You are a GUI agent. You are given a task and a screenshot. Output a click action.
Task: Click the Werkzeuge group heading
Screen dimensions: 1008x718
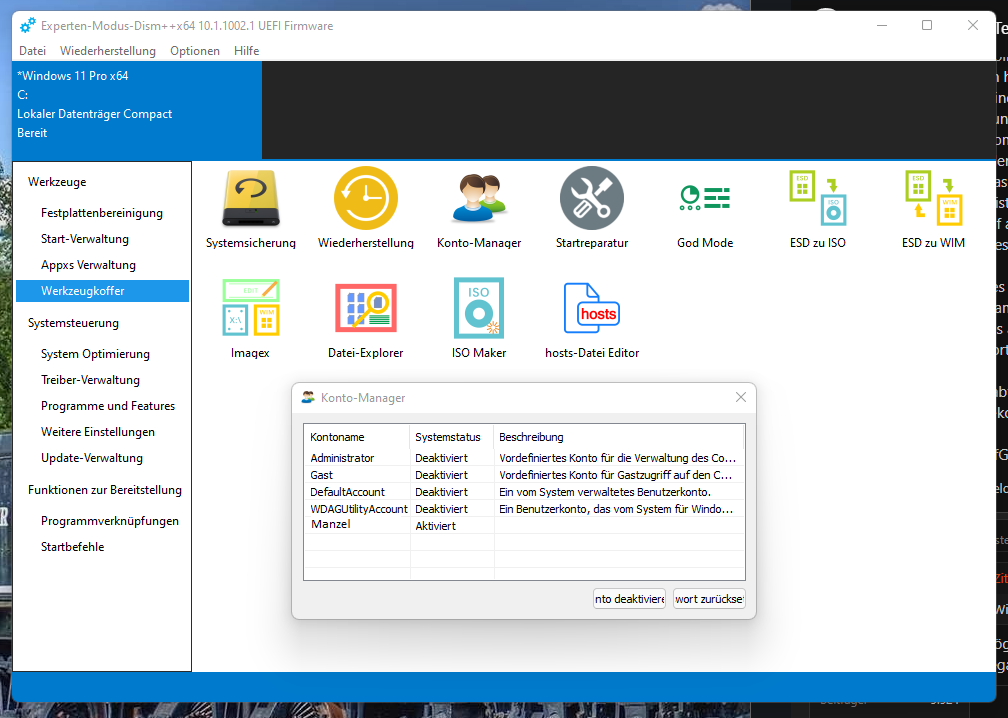click(x=57, y=182)
